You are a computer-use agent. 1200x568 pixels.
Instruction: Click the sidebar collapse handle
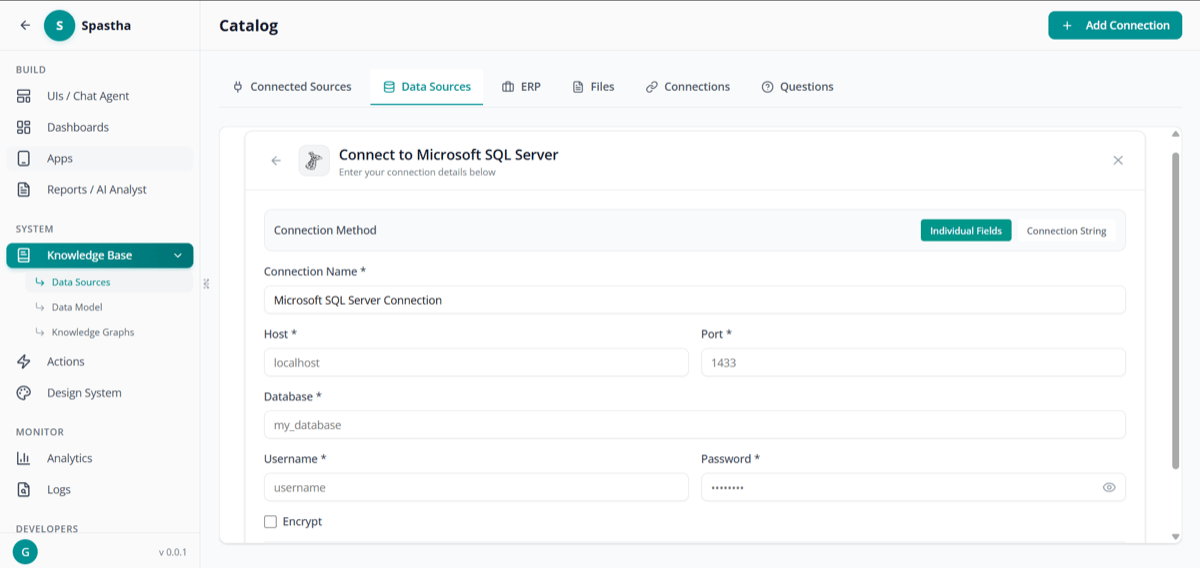206,284
